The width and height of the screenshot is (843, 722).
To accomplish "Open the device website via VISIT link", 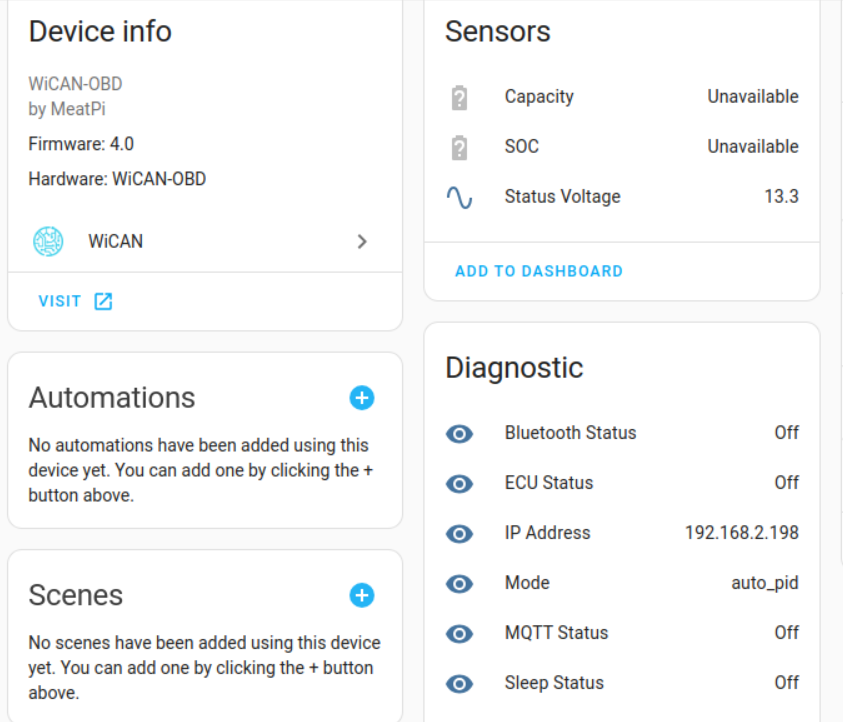I will tap(60, 300).
